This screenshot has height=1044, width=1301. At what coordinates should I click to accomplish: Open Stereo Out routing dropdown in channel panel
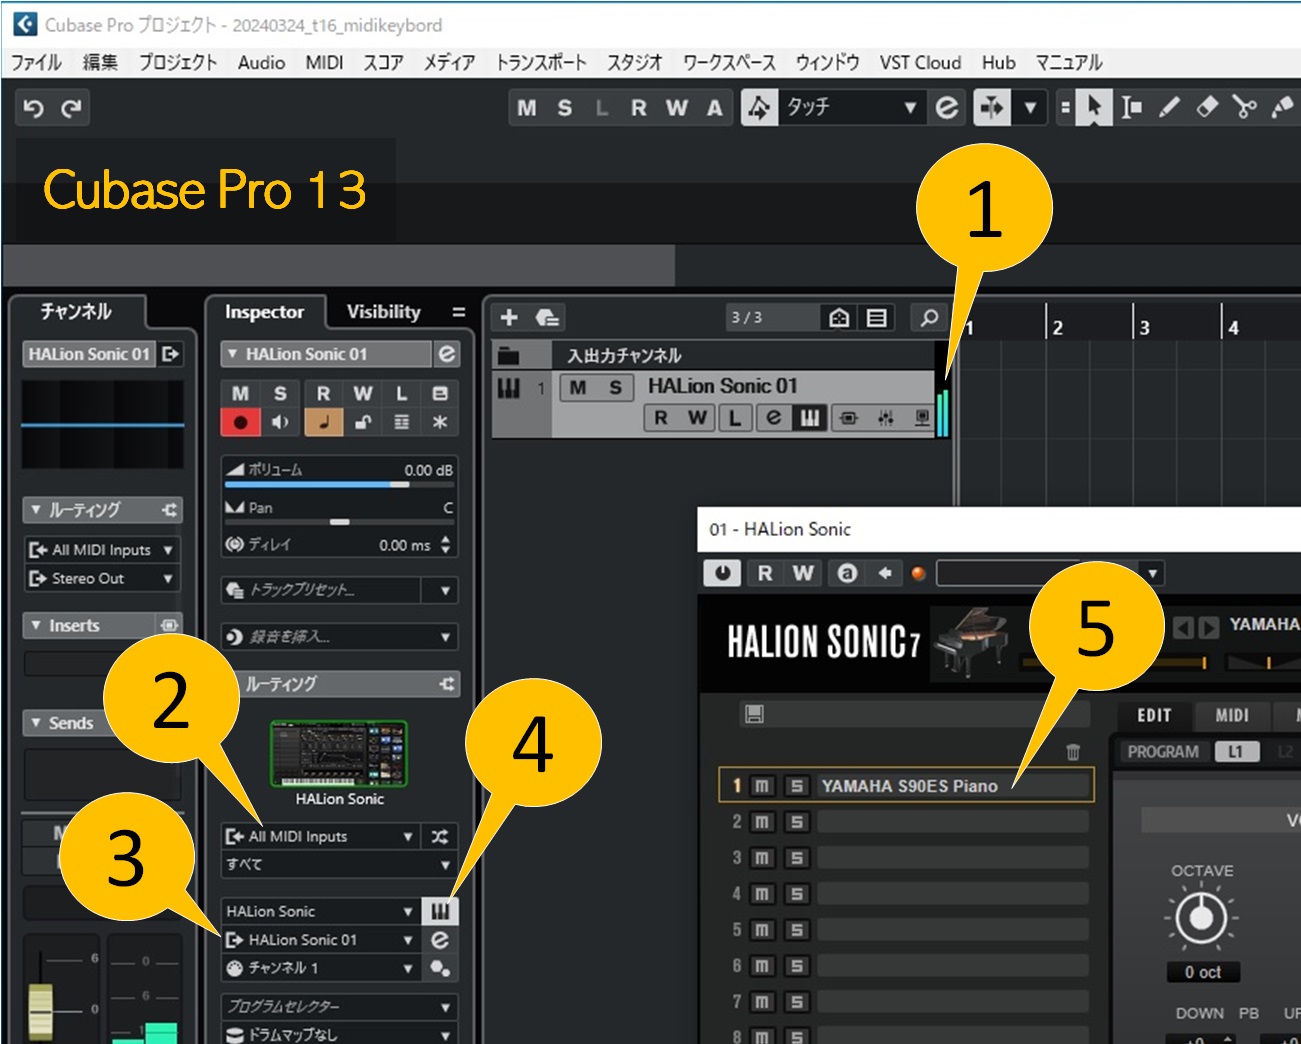pos(102,578)
